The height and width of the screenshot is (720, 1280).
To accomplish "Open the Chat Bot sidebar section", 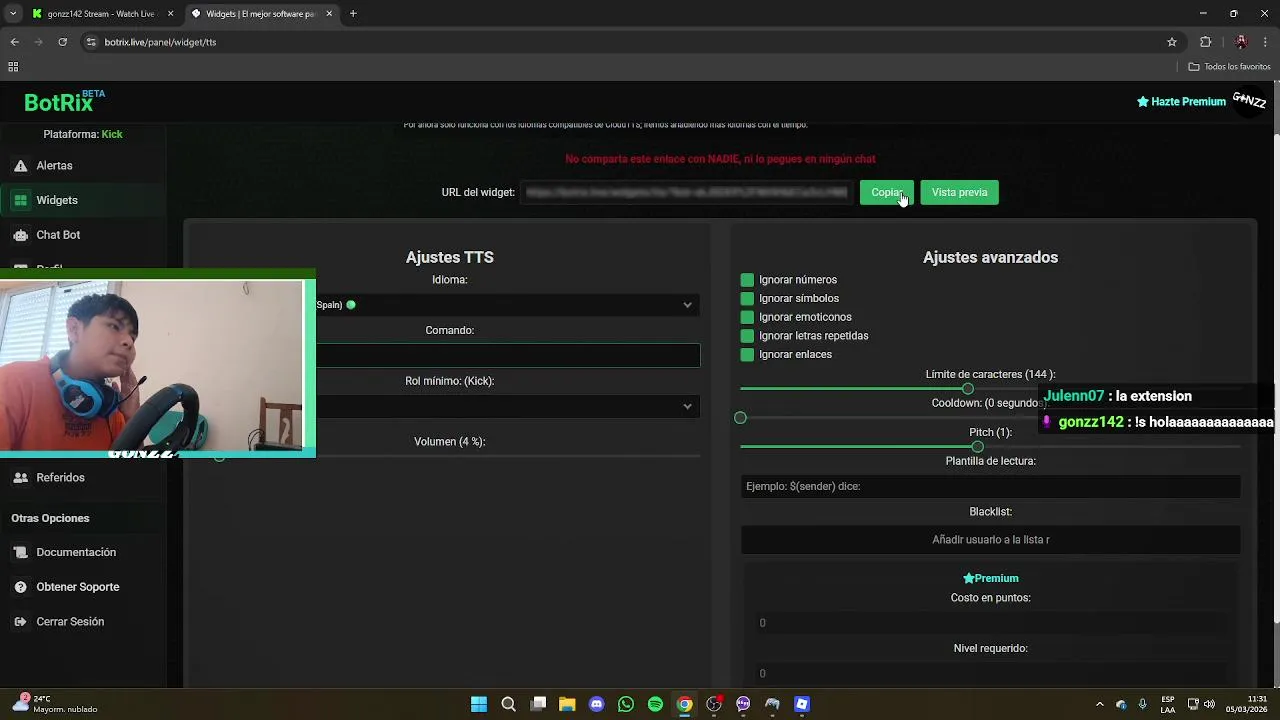I will (x=58, y=235).
